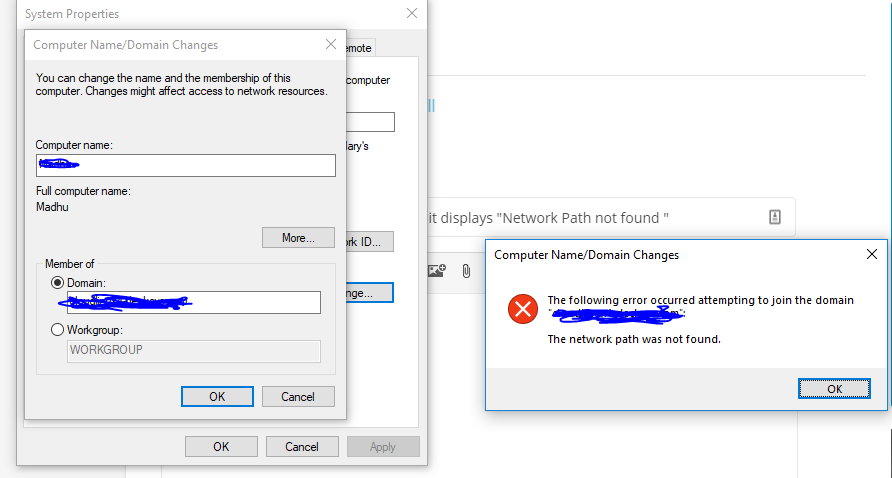Cancel the Computer Name/Domain Changes dialog

click(x=298, y=397)
